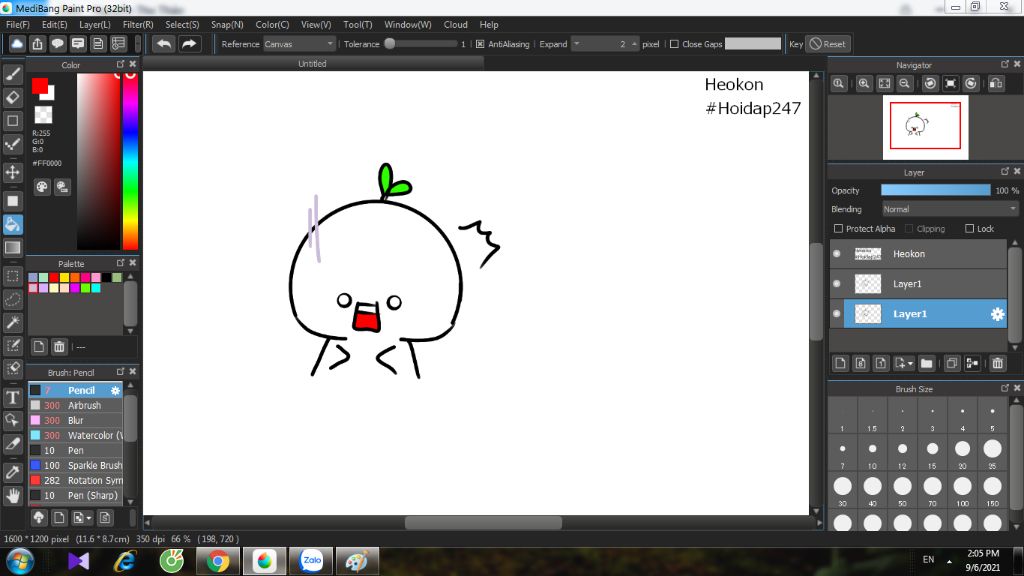Increase the Expand pixel value stepper
This screenshot has width=1024, height=576.
634,42
